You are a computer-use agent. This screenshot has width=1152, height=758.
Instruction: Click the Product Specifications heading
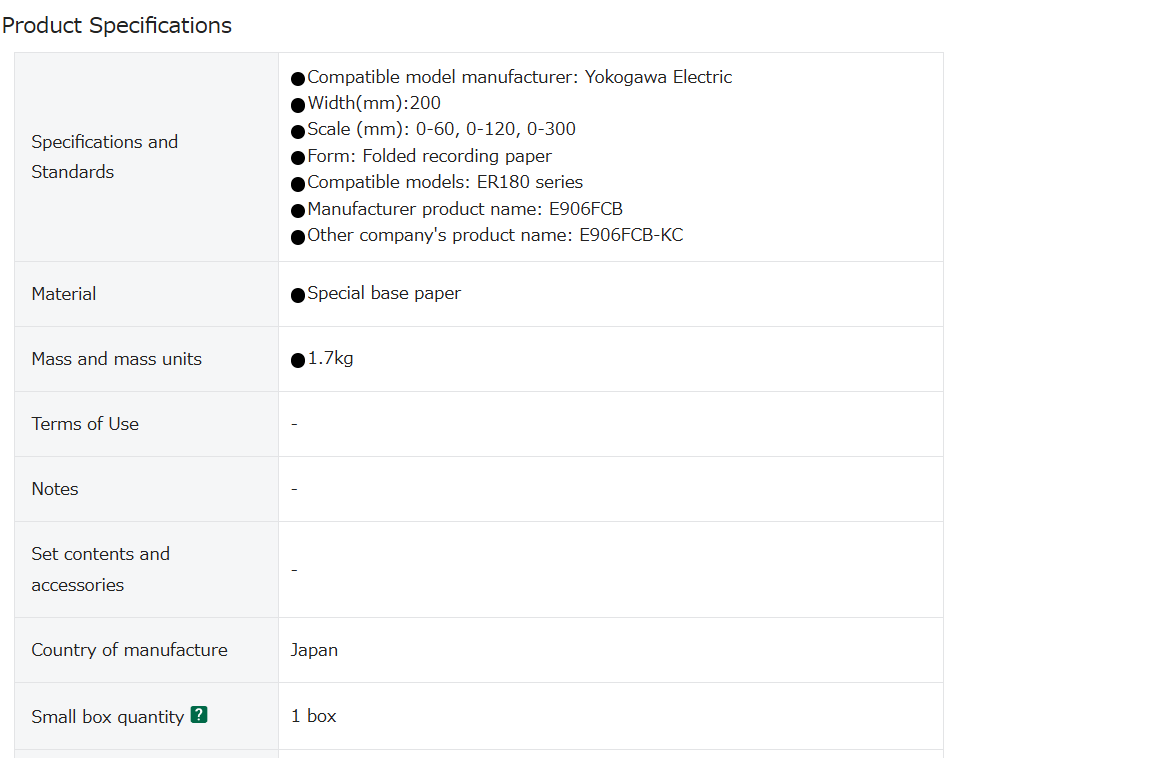tap(117, 26)
